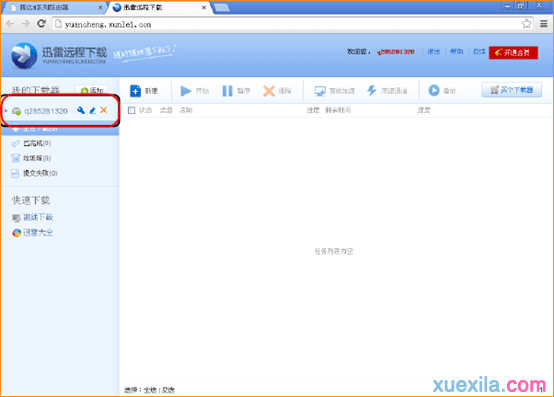The height and width of the screenshot is (397, 554).
Task: Click the icon beside 提交失败(0)
Action: click(x=15, y=173)
